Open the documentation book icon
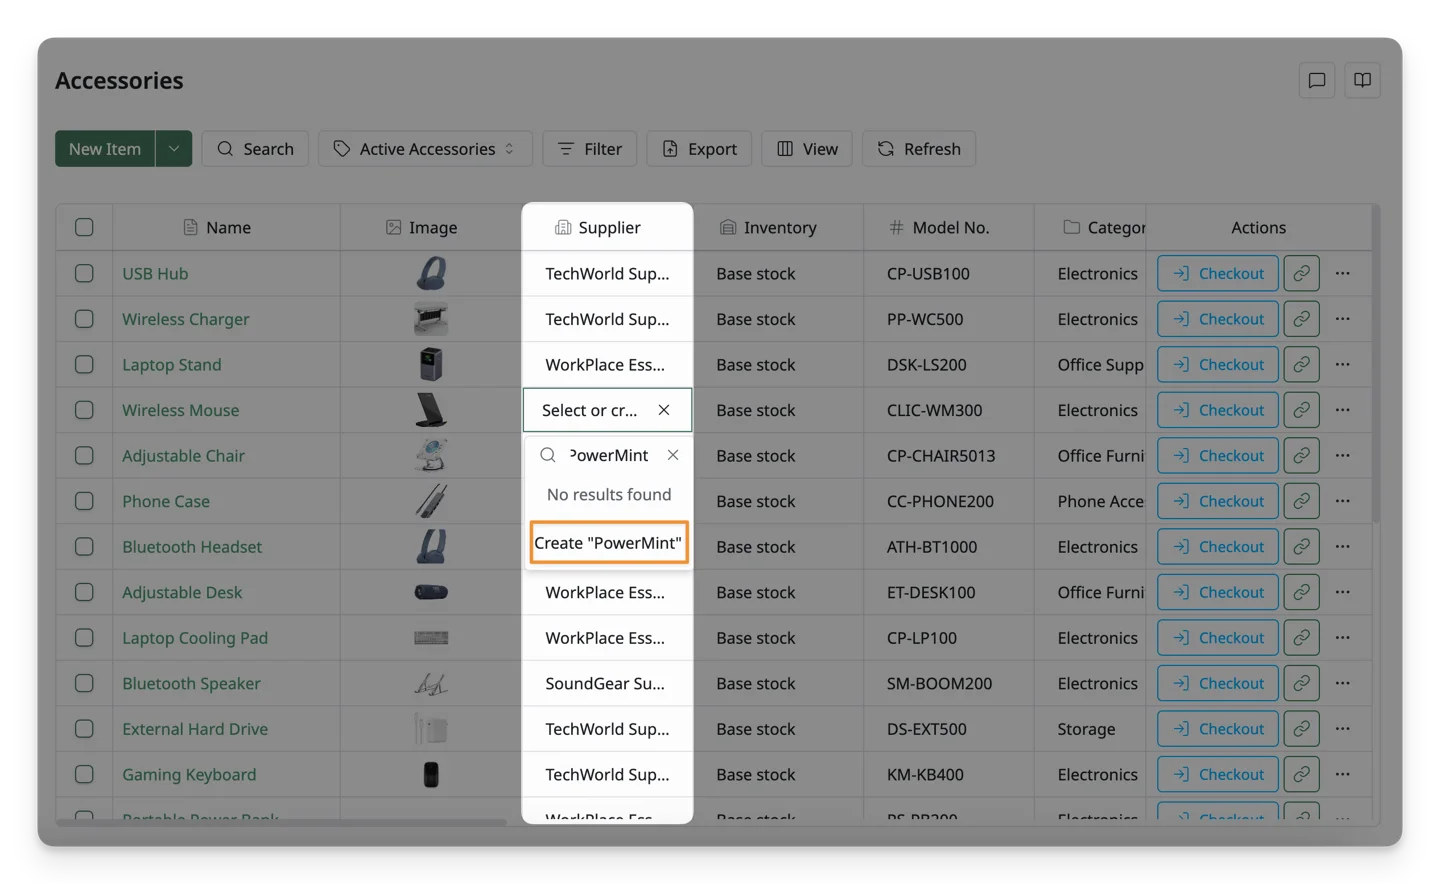 tap(1362, 80)
